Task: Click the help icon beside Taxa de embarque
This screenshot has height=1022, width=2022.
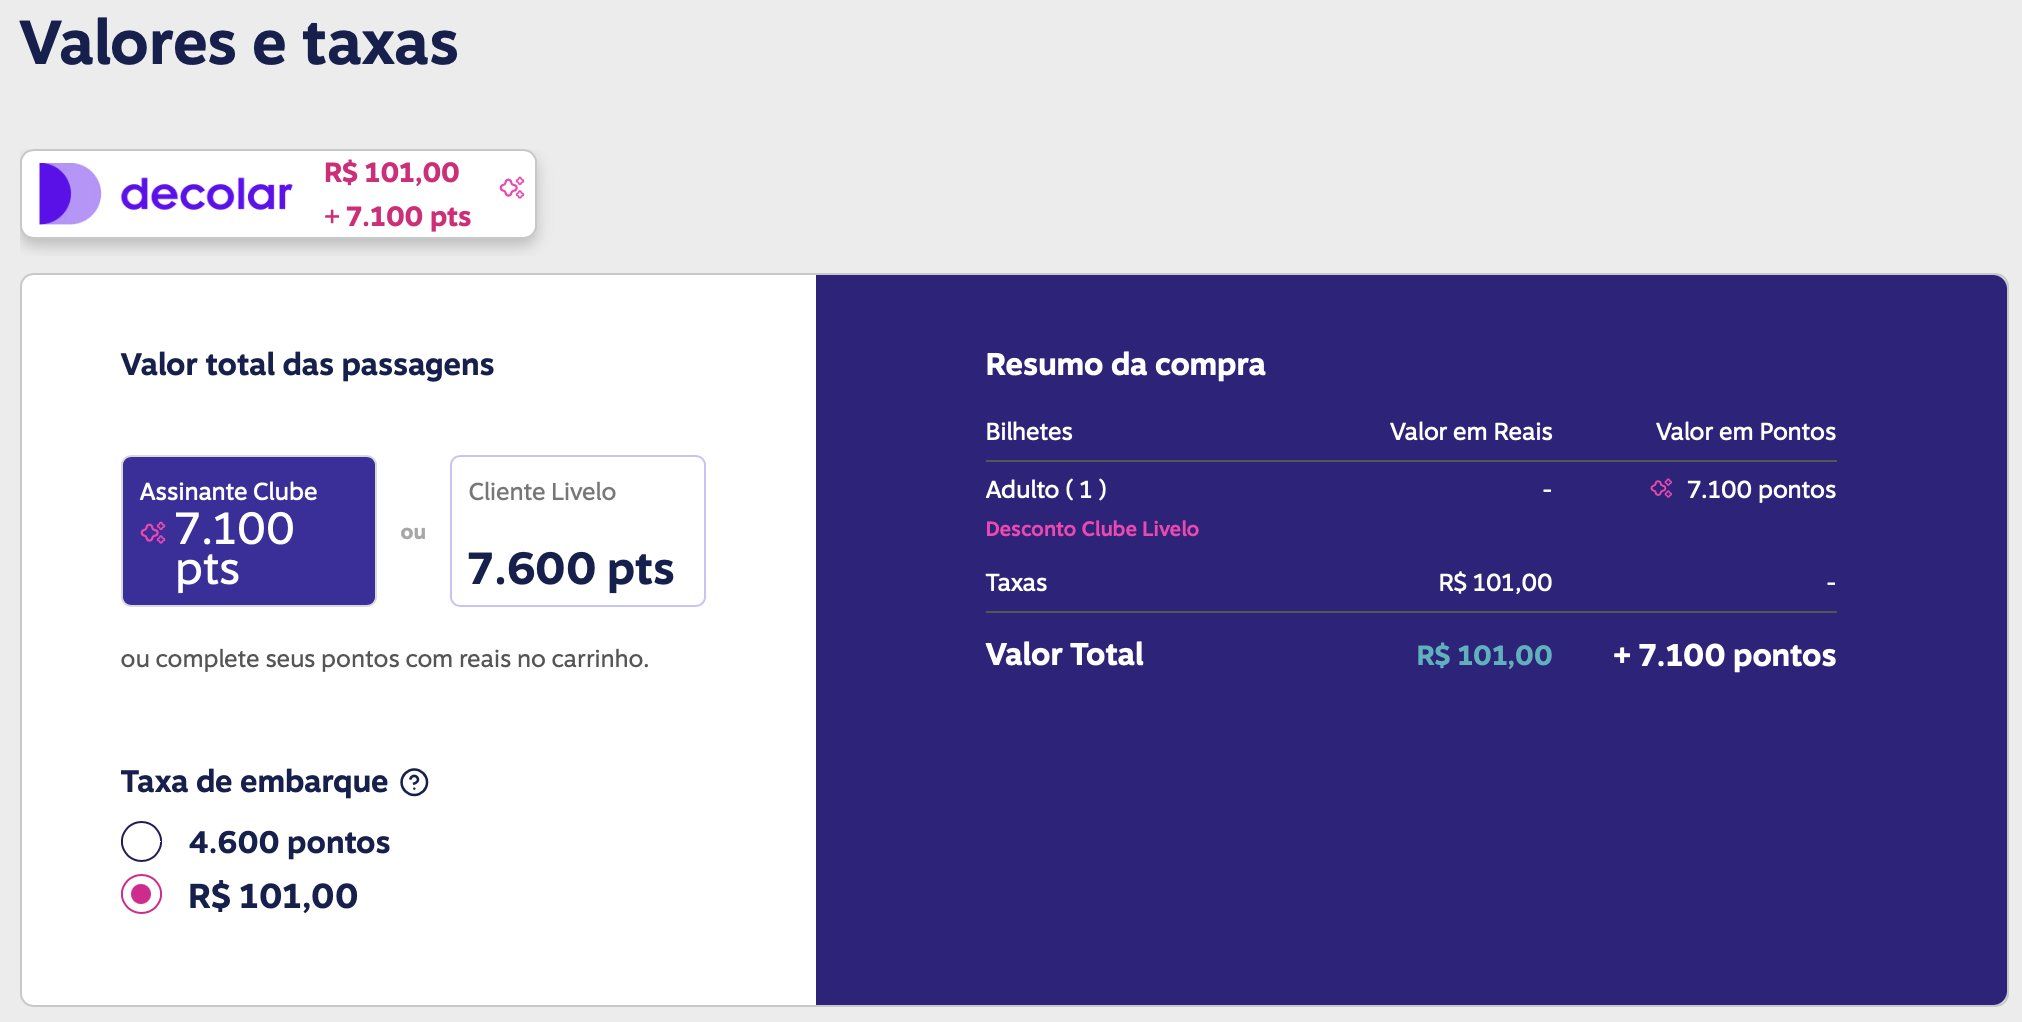Action: [414, 782]
